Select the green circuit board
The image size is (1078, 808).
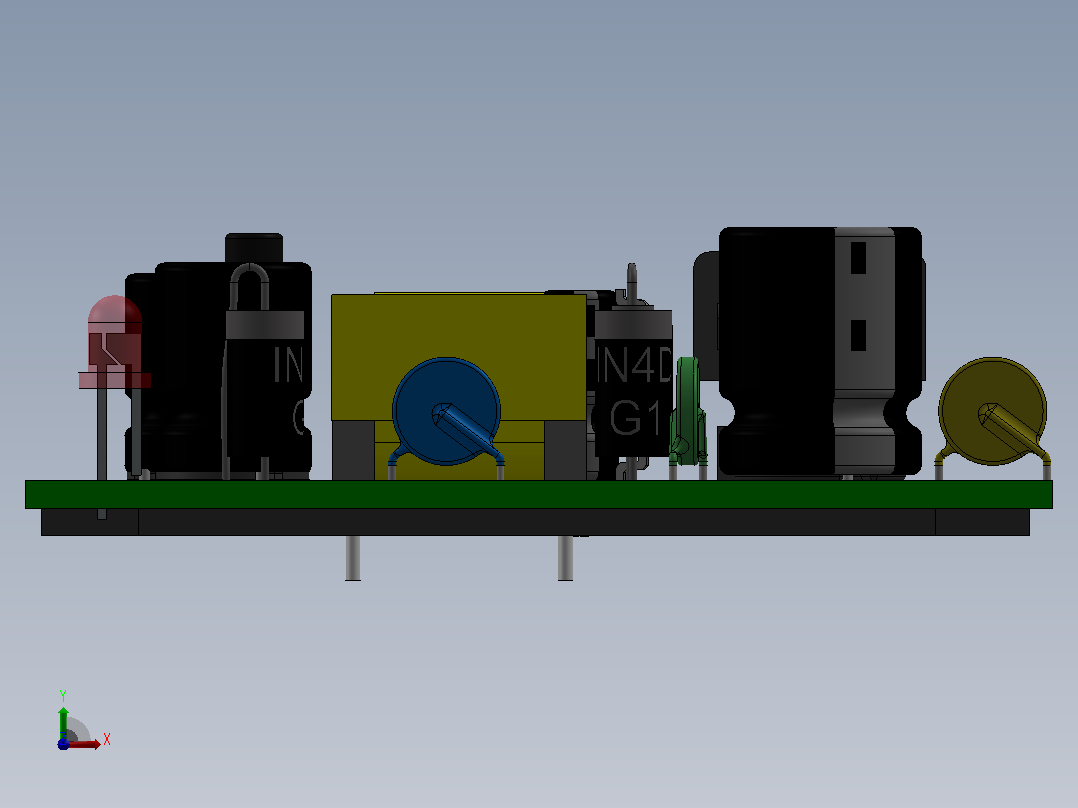[x=538, y=494]
